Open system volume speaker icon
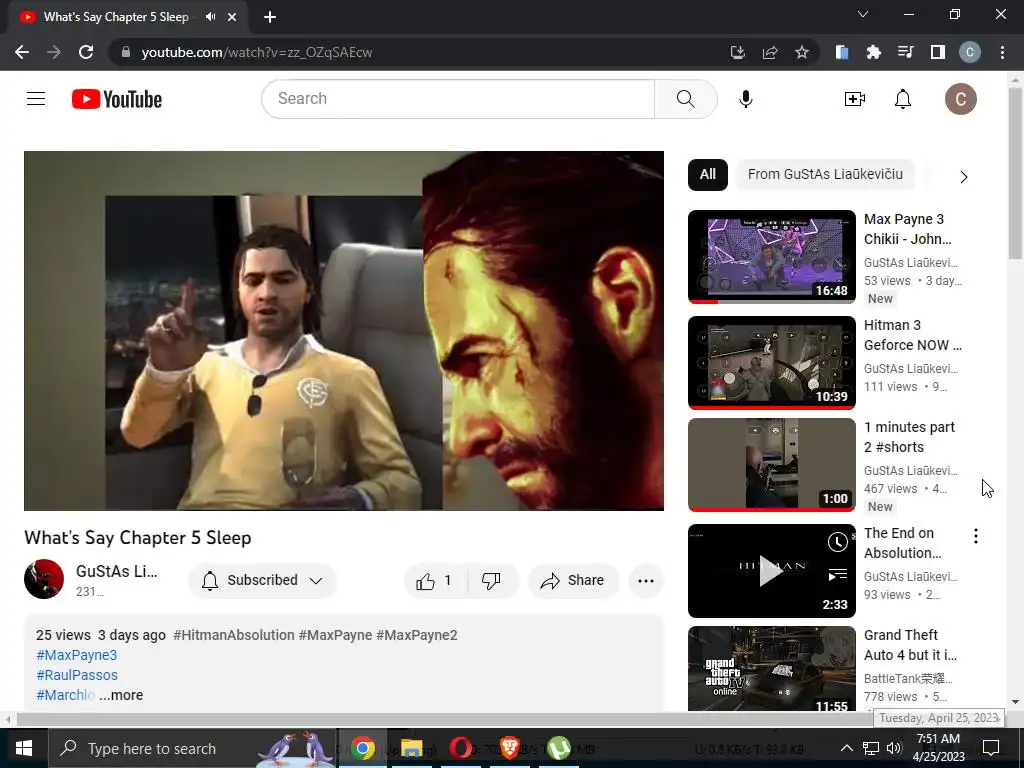 pyautogui.click(x=894, y=748)
